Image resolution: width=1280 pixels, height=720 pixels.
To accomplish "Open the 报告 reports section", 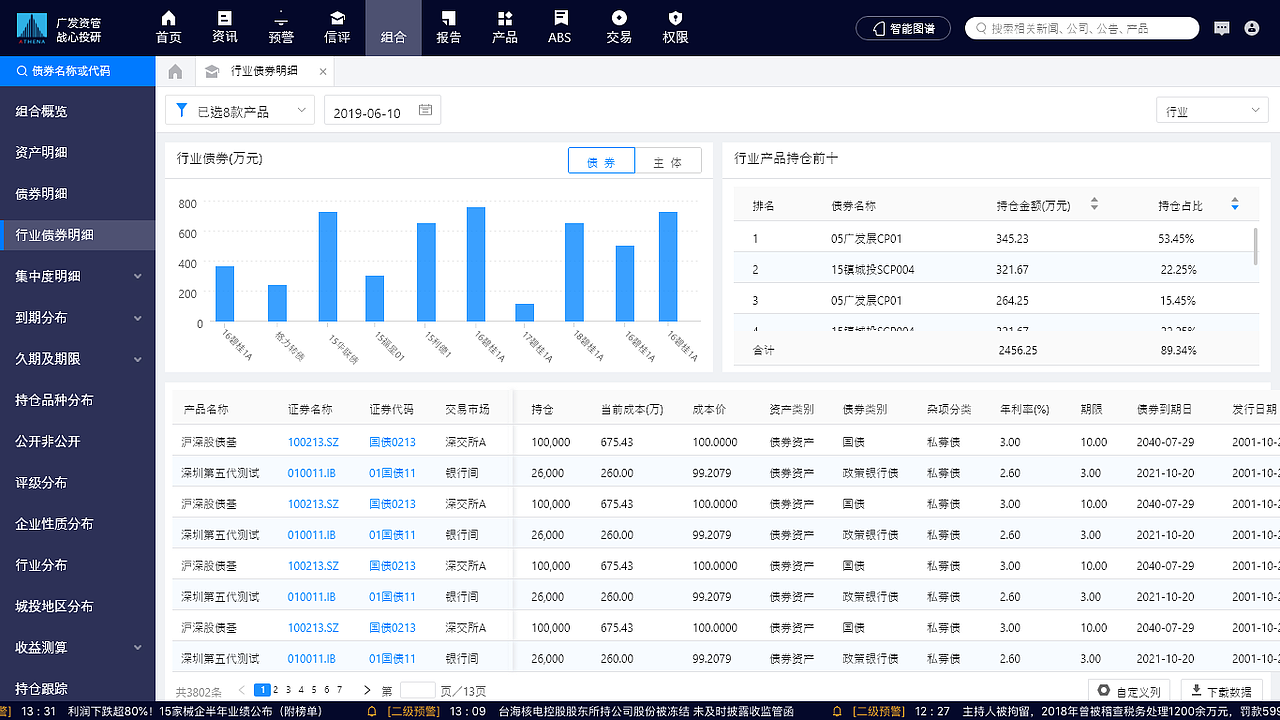I will click(449, 27).
